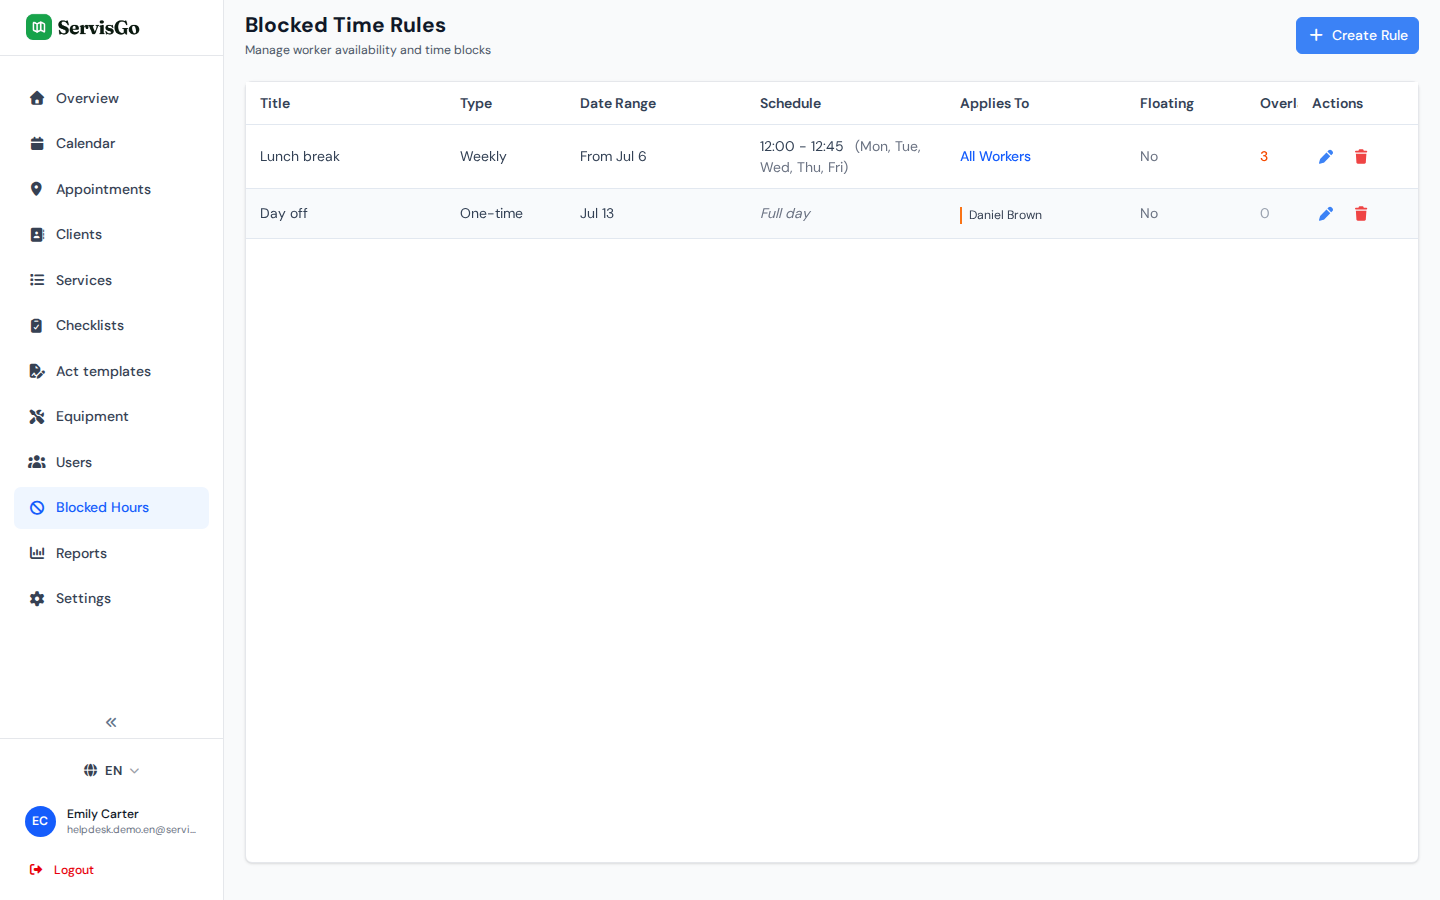This screenshot has width=1440, height=900.
Task: Navigate to Clients
Action: click(x=111, y=234)
